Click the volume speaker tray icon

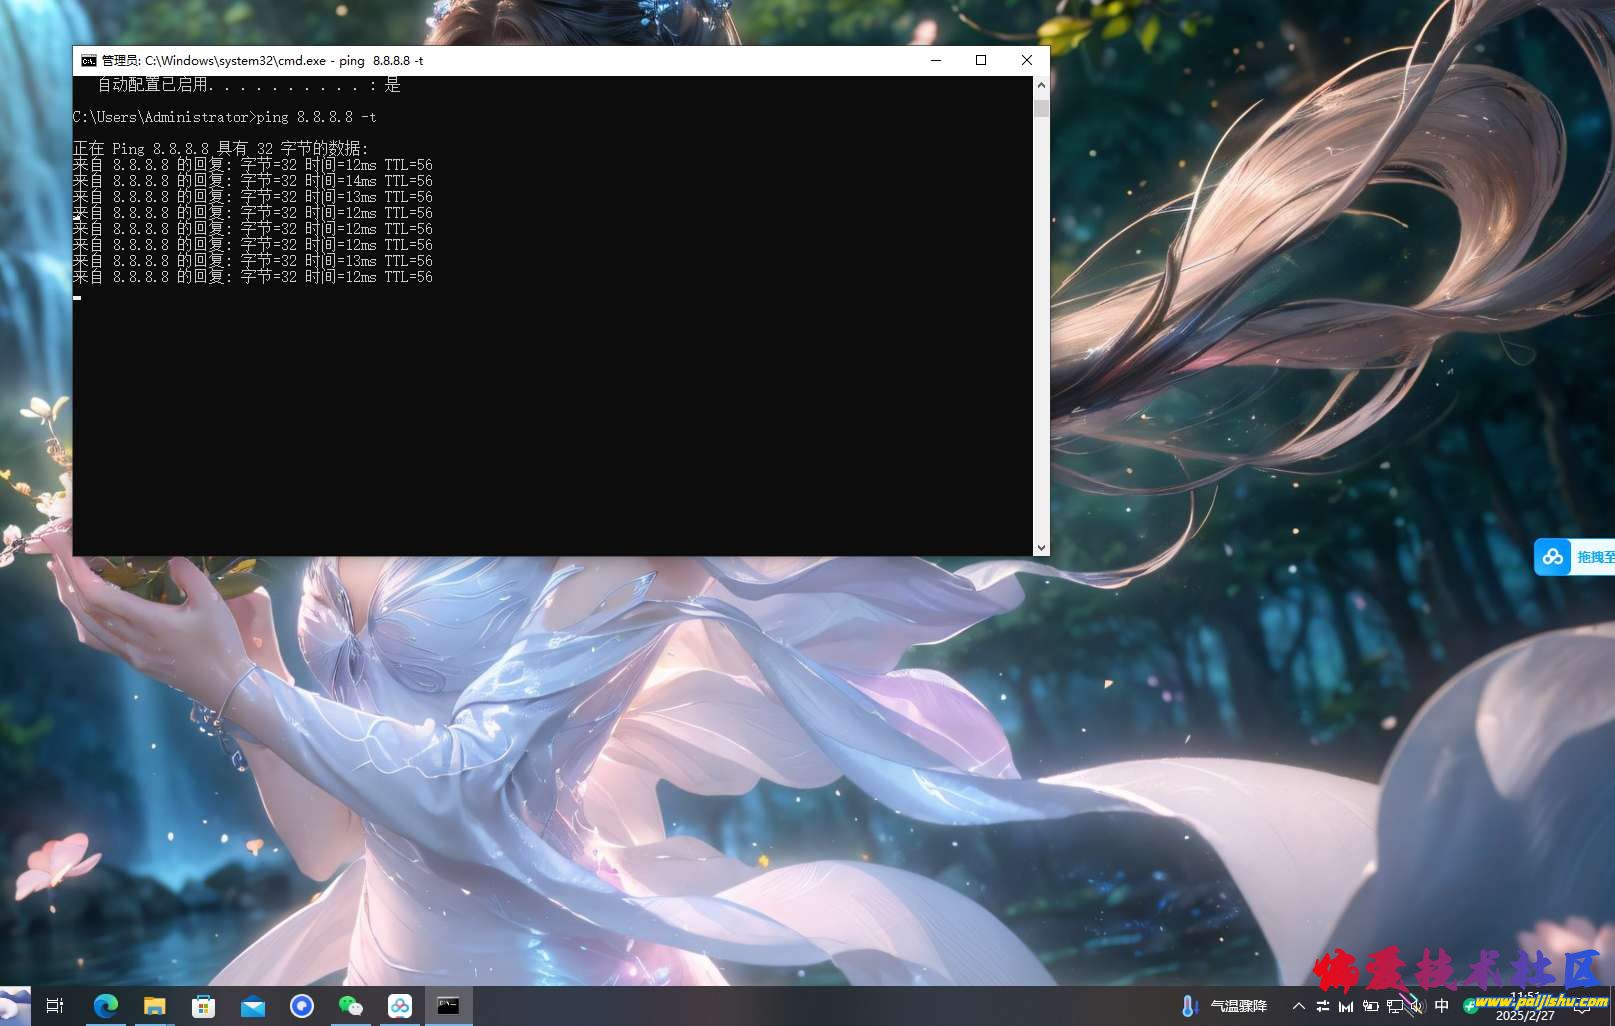[x=1417, y=1006]
